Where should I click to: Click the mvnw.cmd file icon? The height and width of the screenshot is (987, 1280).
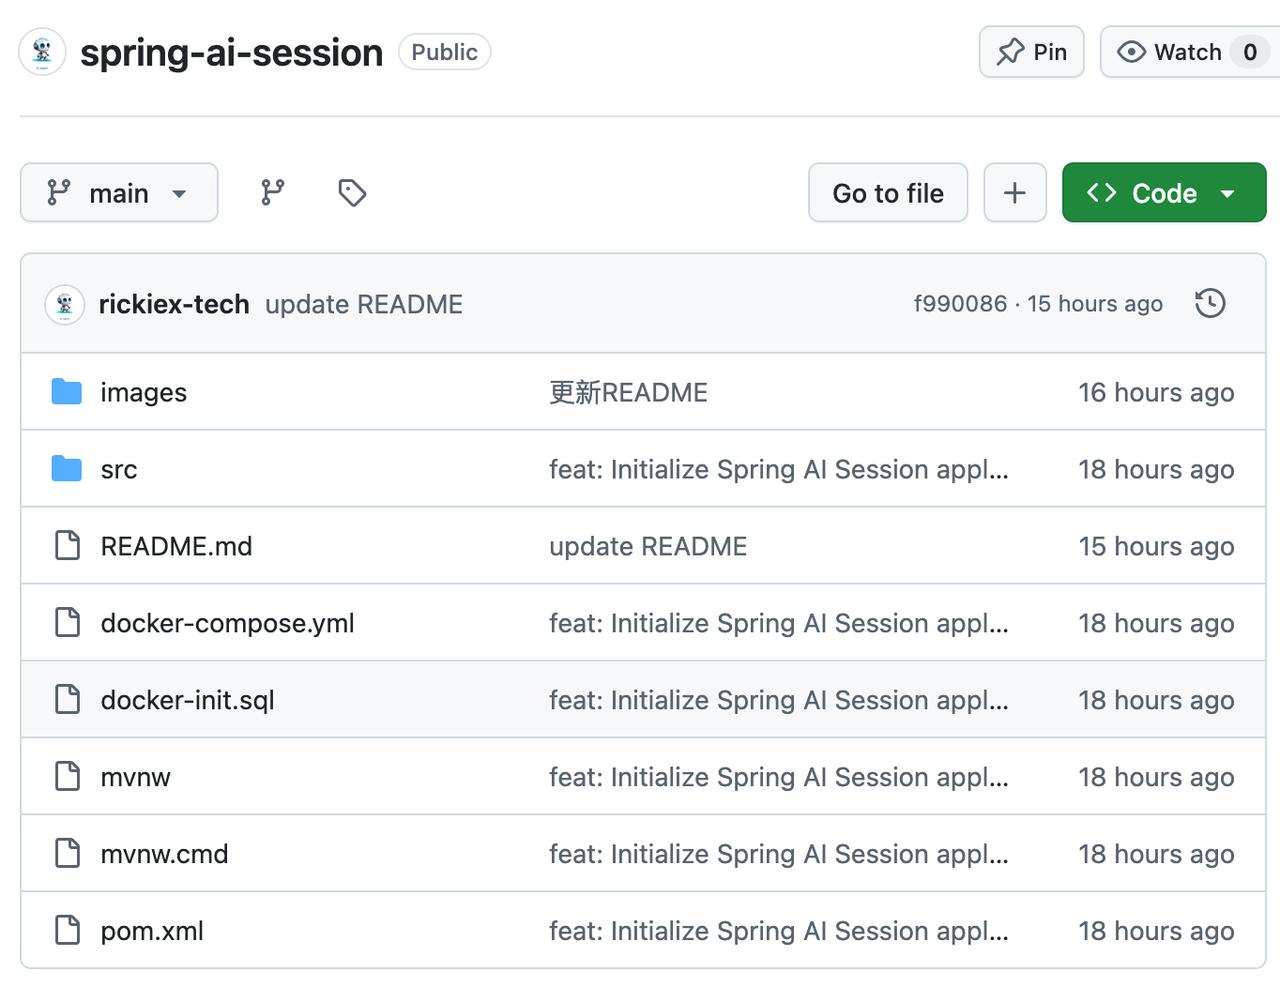[x=67, y=854]
